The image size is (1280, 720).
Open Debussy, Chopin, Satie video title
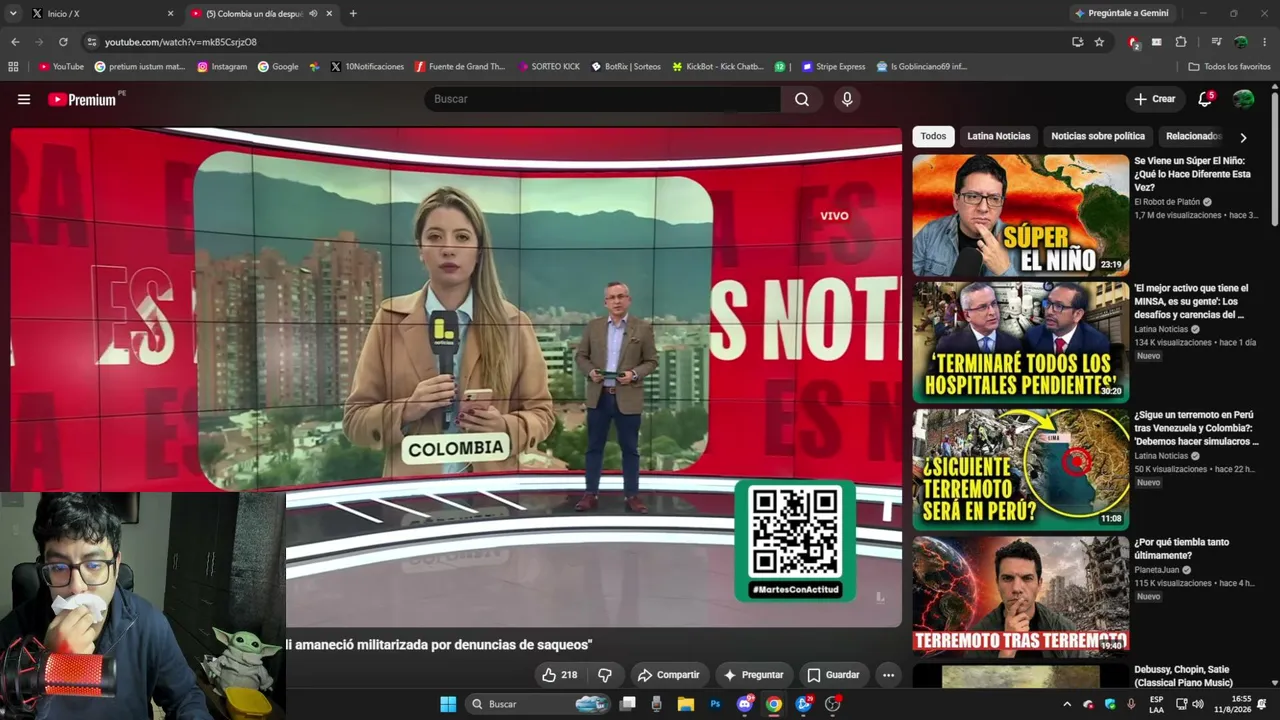(x=1183, y=676)
